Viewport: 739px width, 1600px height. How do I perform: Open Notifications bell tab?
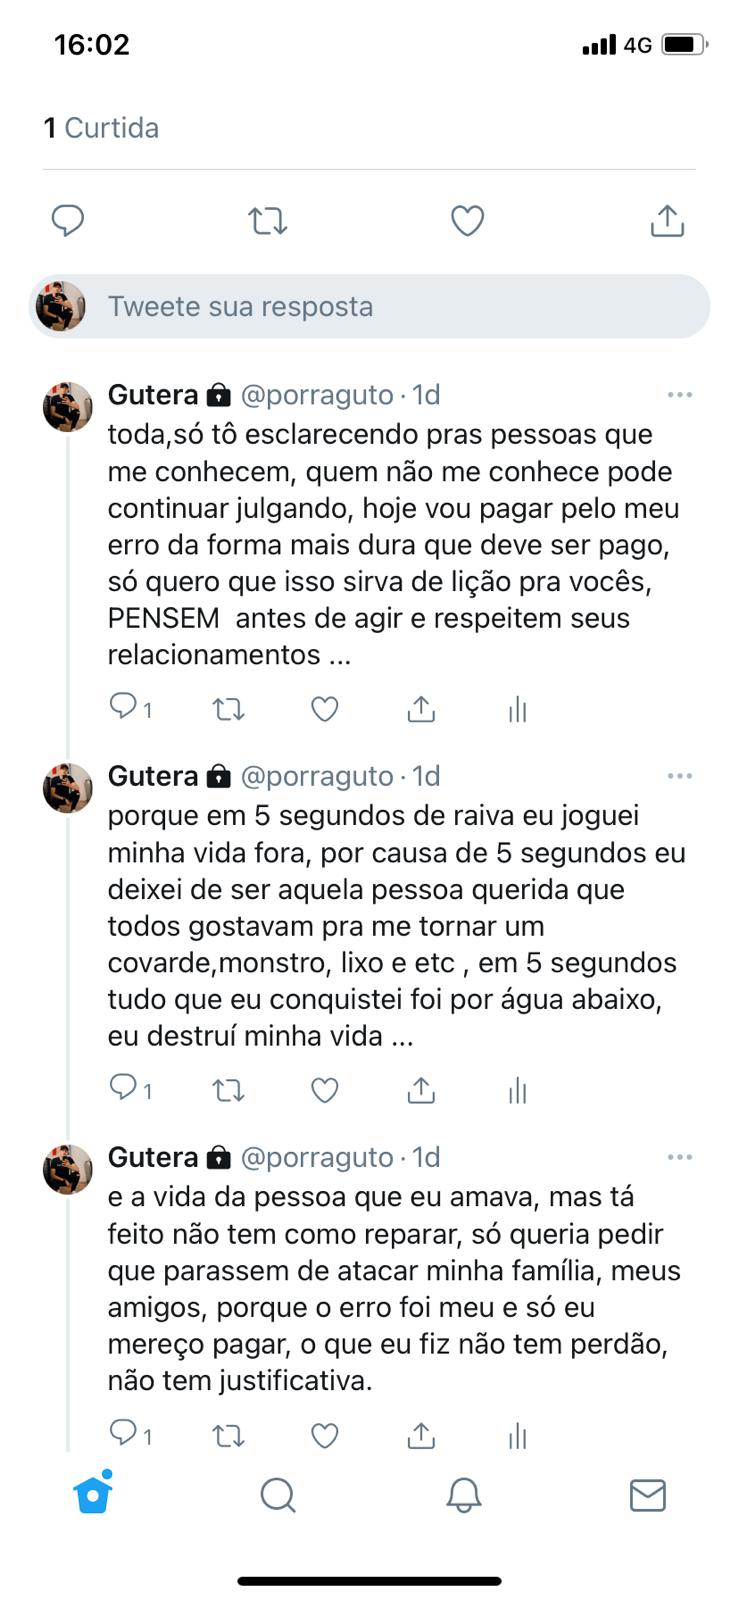(x=463, y=1495)
